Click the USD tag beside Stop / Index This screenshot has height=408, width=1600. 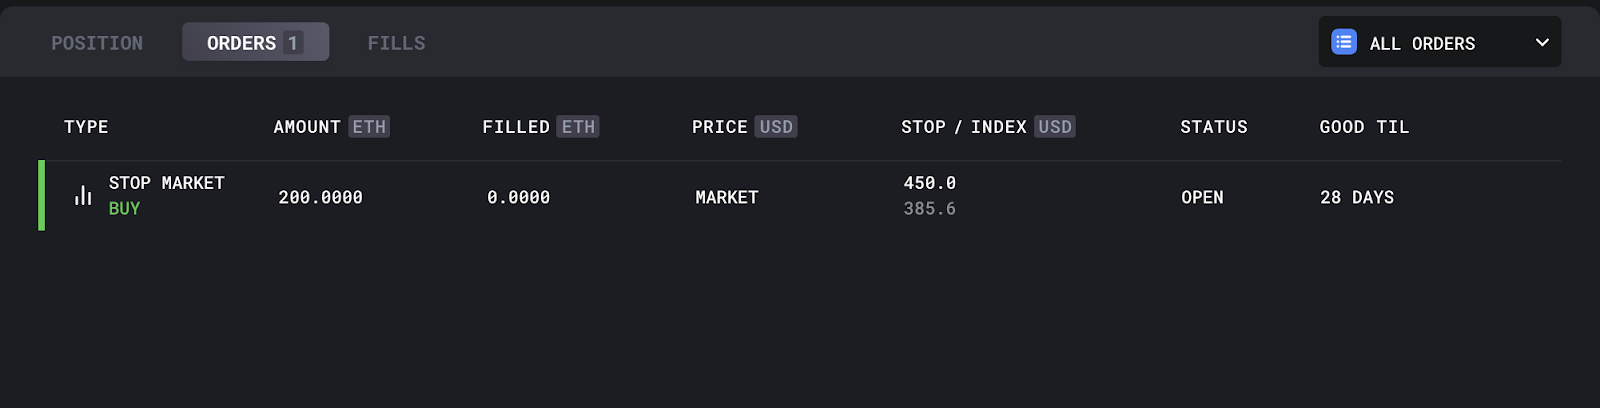tap(1055, 127)
